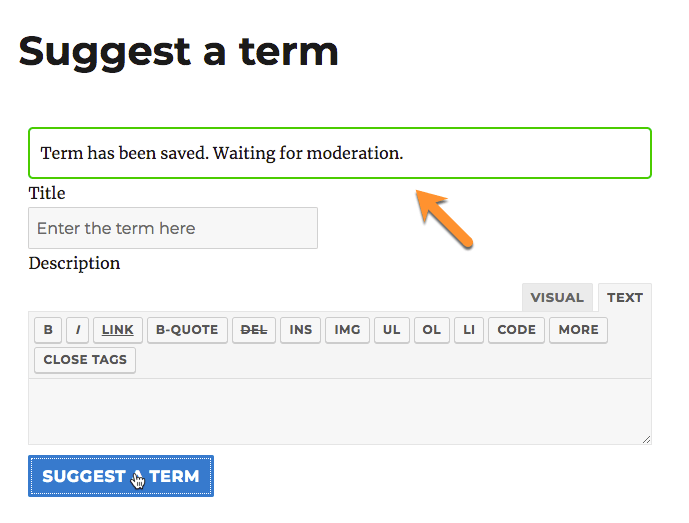Click the description textarea resize handle

(x=646, y=439)
